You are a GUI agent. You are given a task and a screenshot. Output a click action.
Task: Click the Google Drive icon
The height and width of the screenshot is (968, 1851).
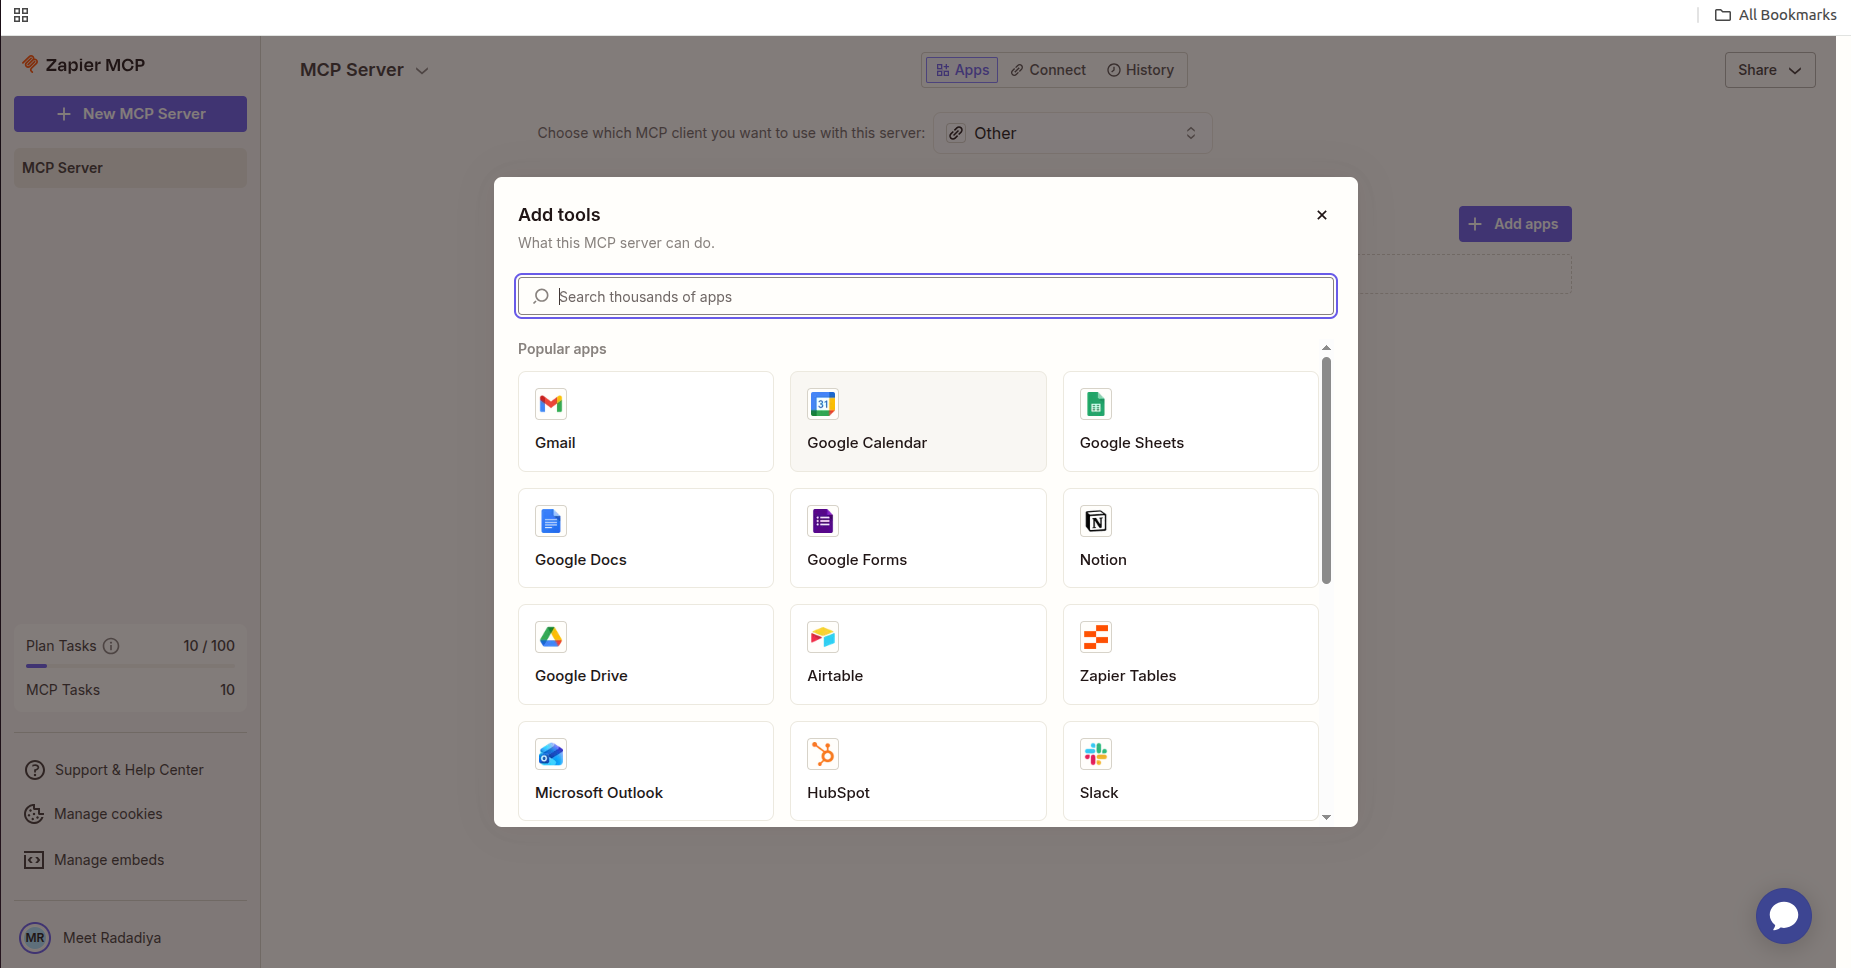click(x=551, y=637)
